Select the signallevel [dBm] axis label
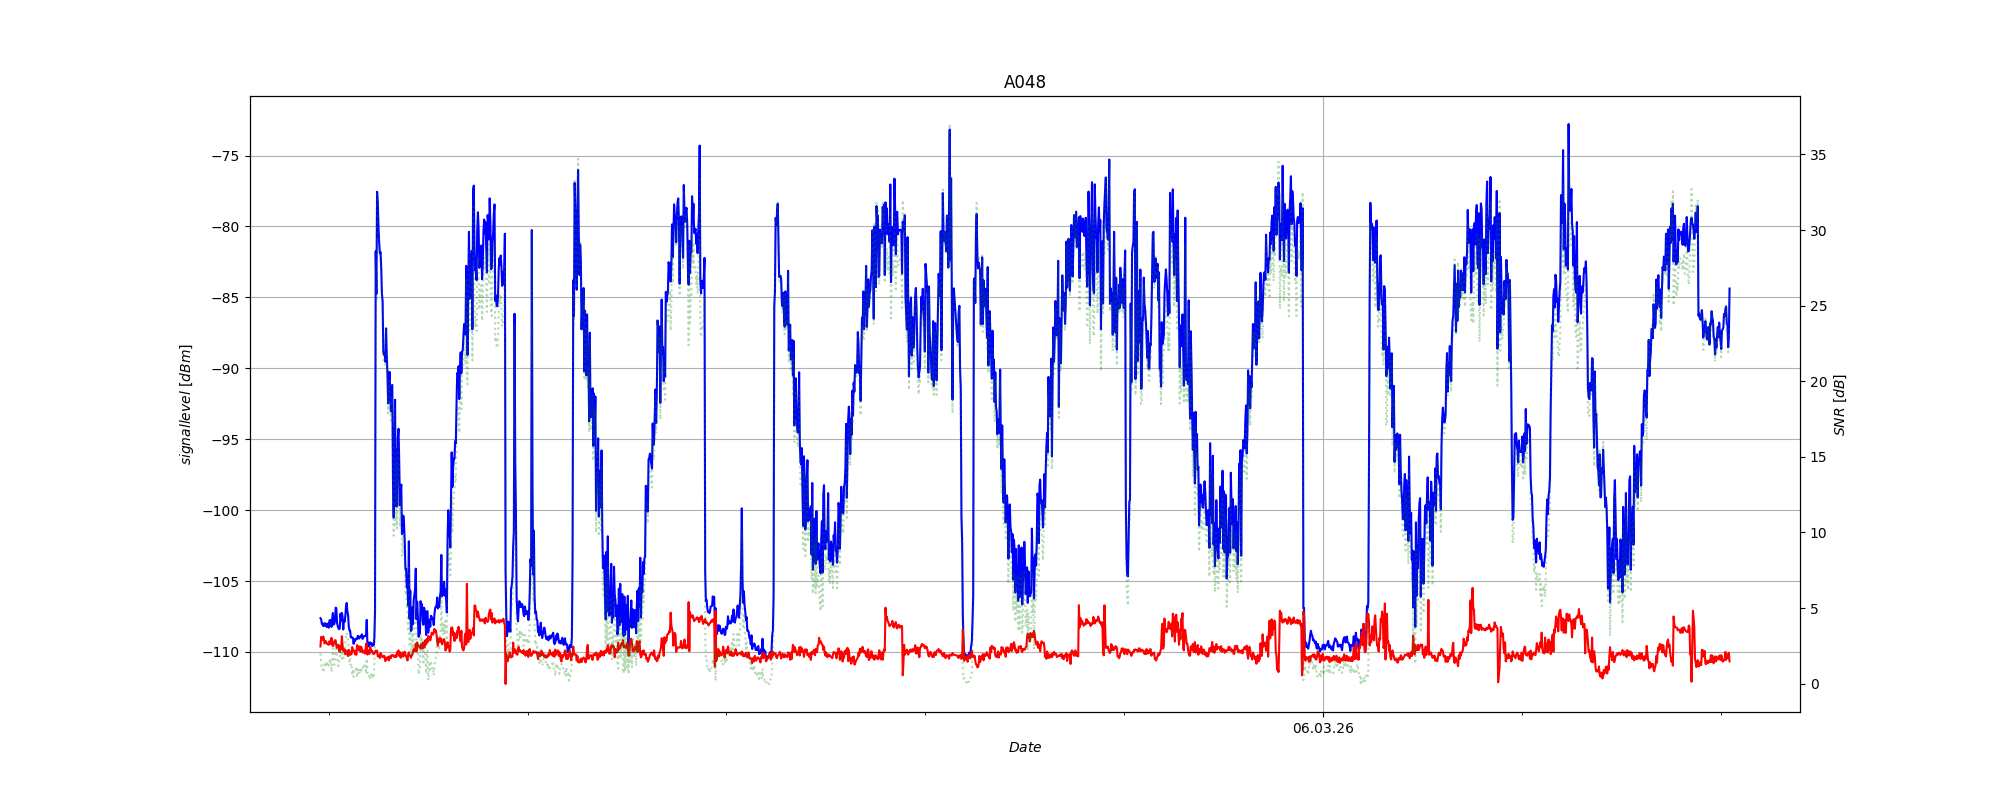The image size is (2000, 800). click(x=186, y=404)
